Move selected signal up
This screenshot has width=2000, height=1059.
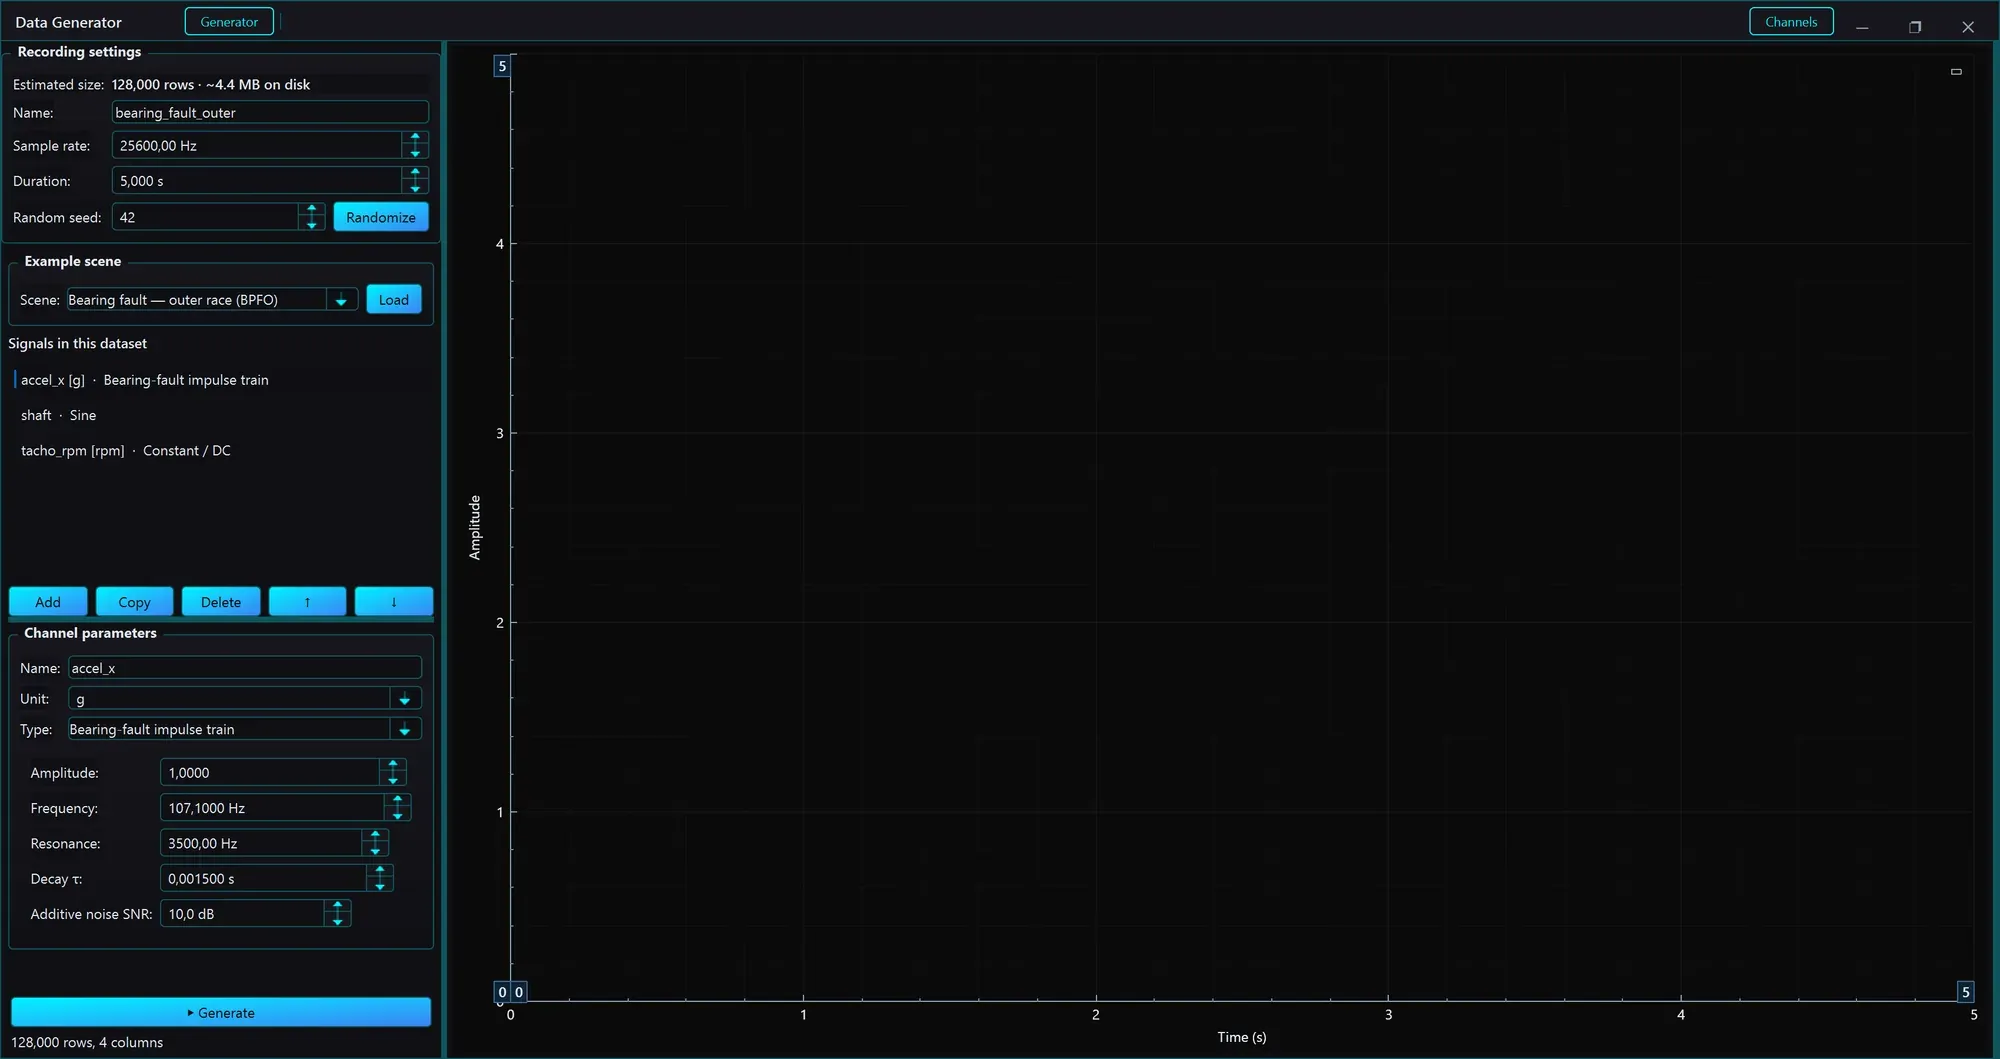307,602
